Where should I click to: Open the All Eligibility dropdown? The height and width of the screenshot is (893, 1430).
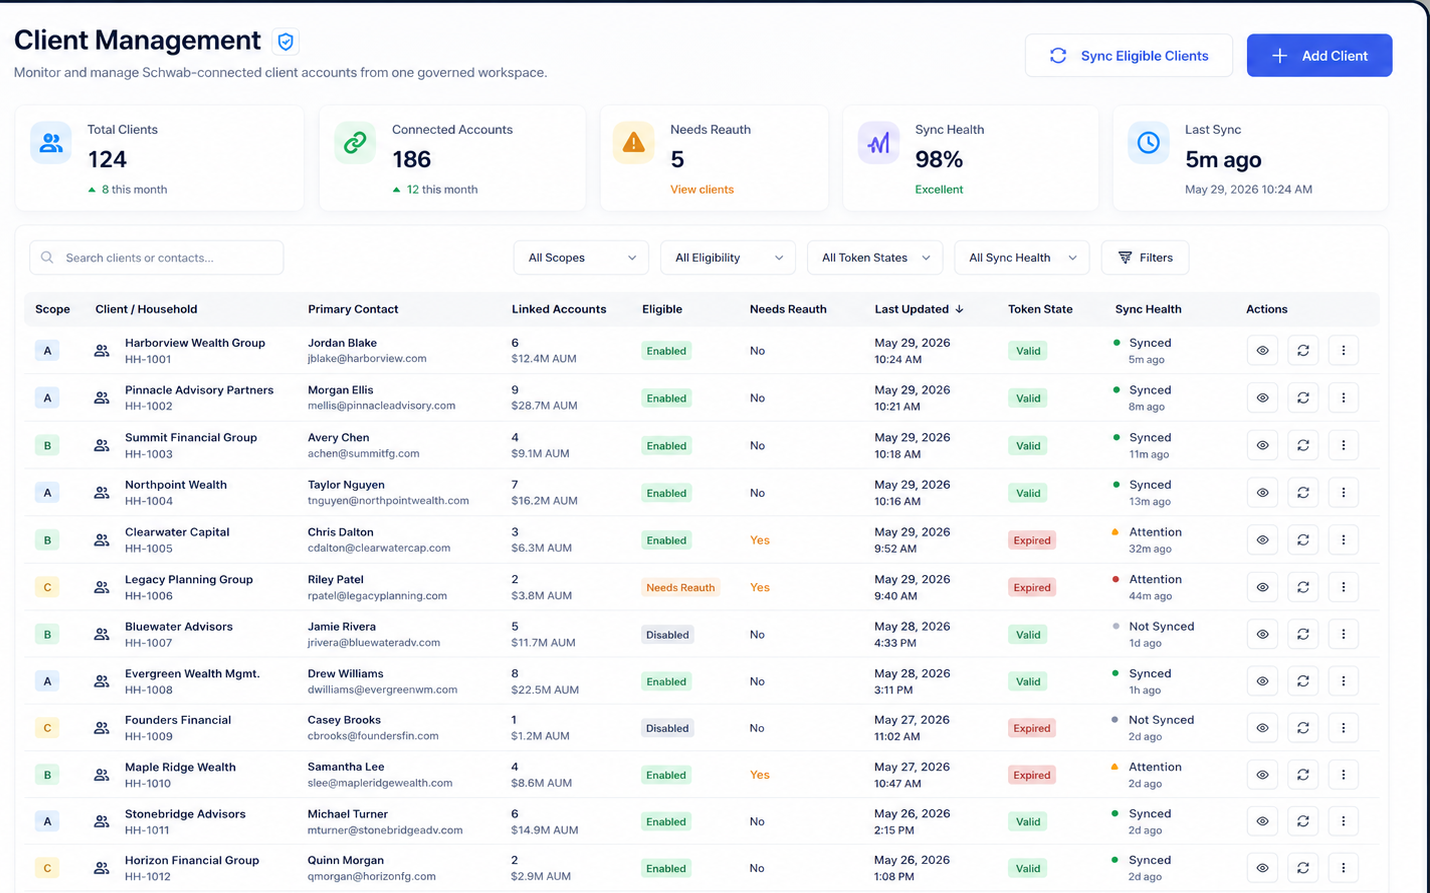tap(728, 258)
